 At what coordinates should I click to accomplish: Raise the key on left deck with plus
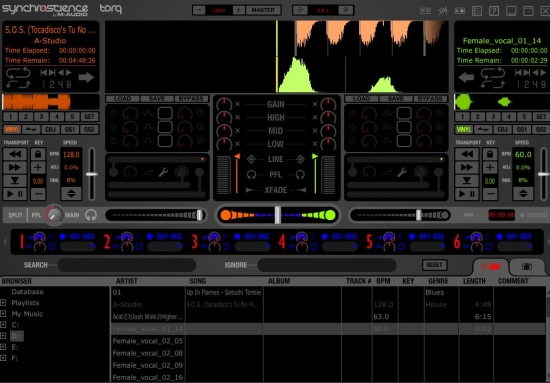point(38,167)
